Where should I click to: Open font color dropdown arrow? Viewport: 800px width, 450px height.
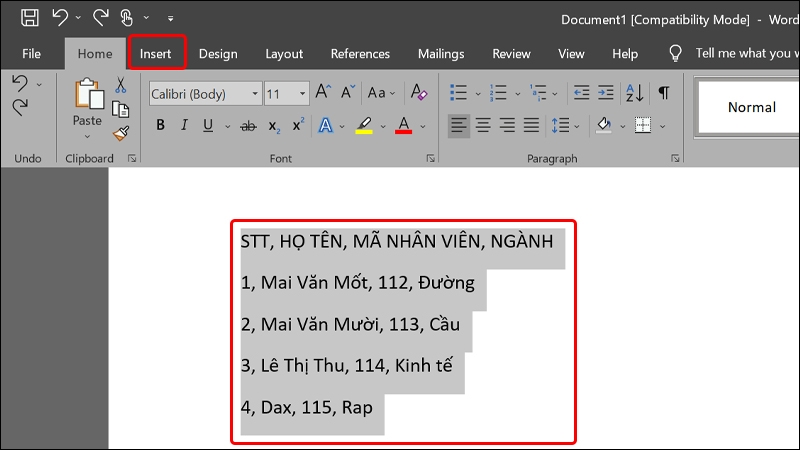click(x=423, y=126)
